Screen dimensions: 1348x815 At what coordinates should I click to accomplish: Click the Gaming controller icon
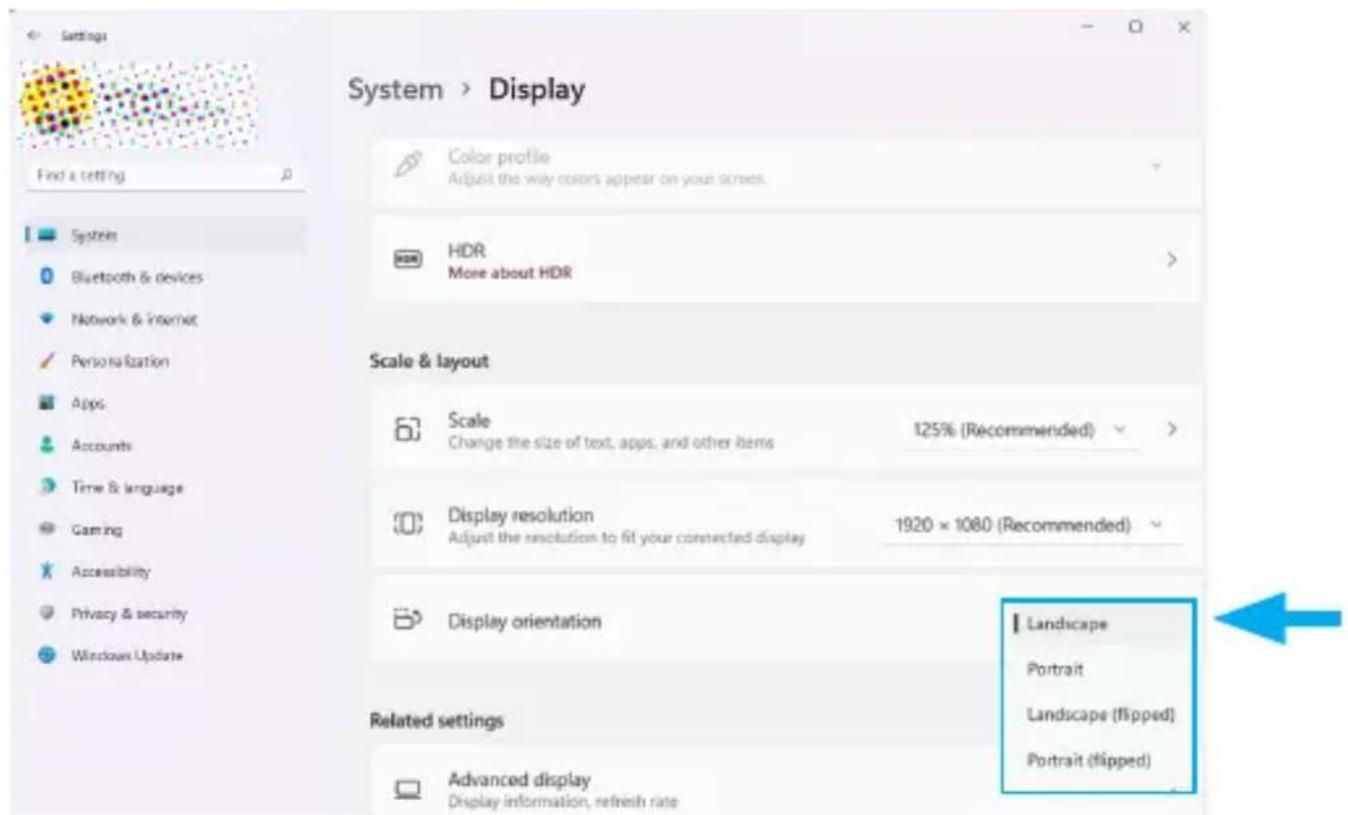(x=46, y=529)
